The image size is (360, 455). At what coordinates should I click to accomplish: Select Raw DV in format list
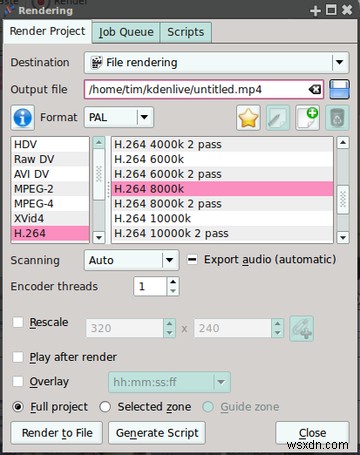(x=50, y=159)
